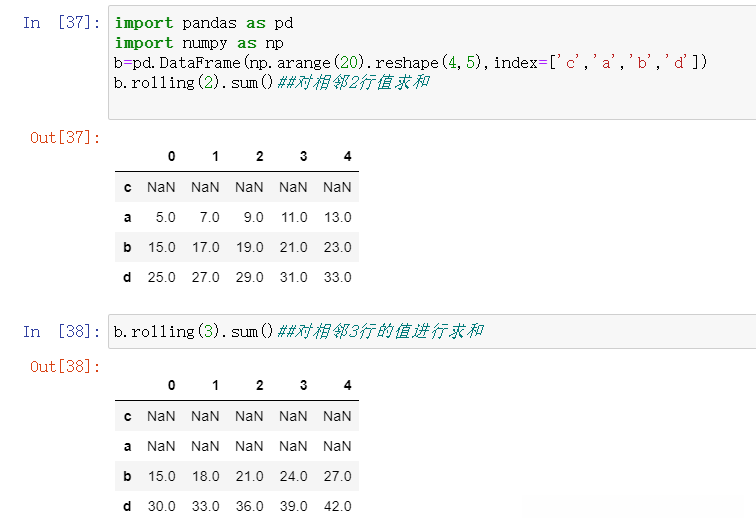Click the cell with value 9.0
The image size is (756, 524).
click(x=254, y=217)
